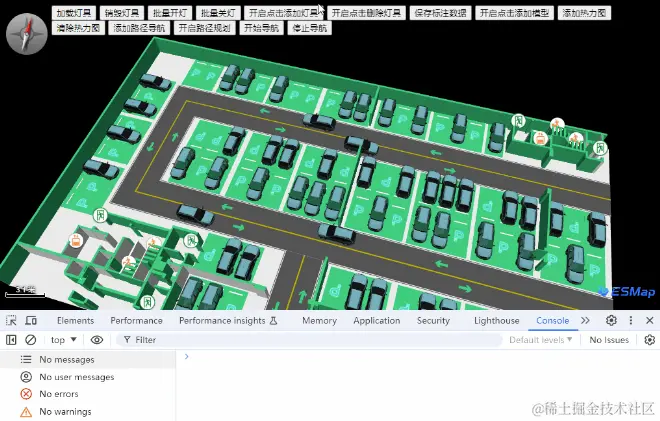The width and height of the screenshot is (660, 421).
Task: Click the No Issues counter
Action: pyautogui.click(x=609, y=340)
